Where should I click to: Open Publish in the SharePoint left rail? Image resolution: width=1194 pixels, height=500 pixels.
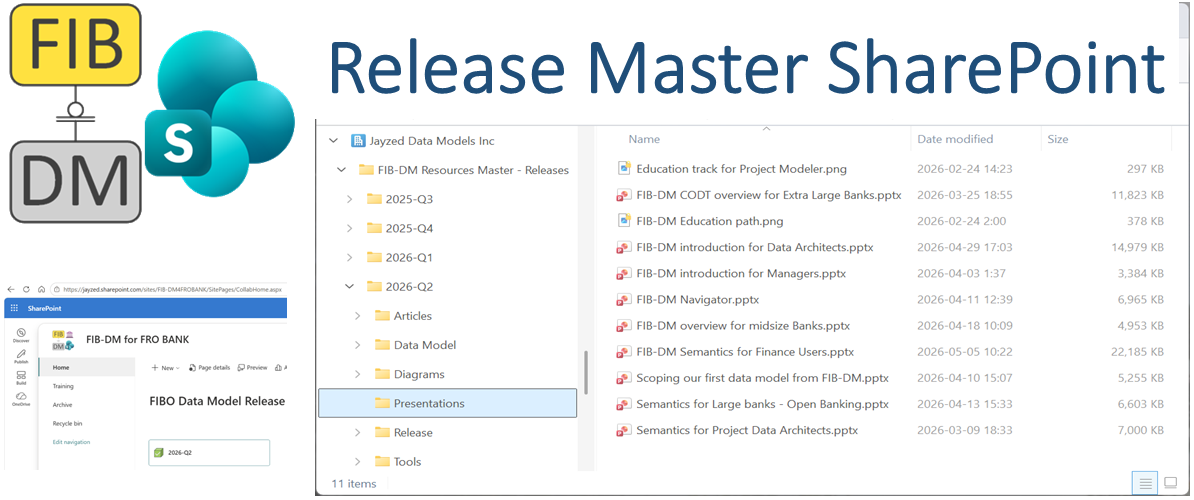point(21,357)
